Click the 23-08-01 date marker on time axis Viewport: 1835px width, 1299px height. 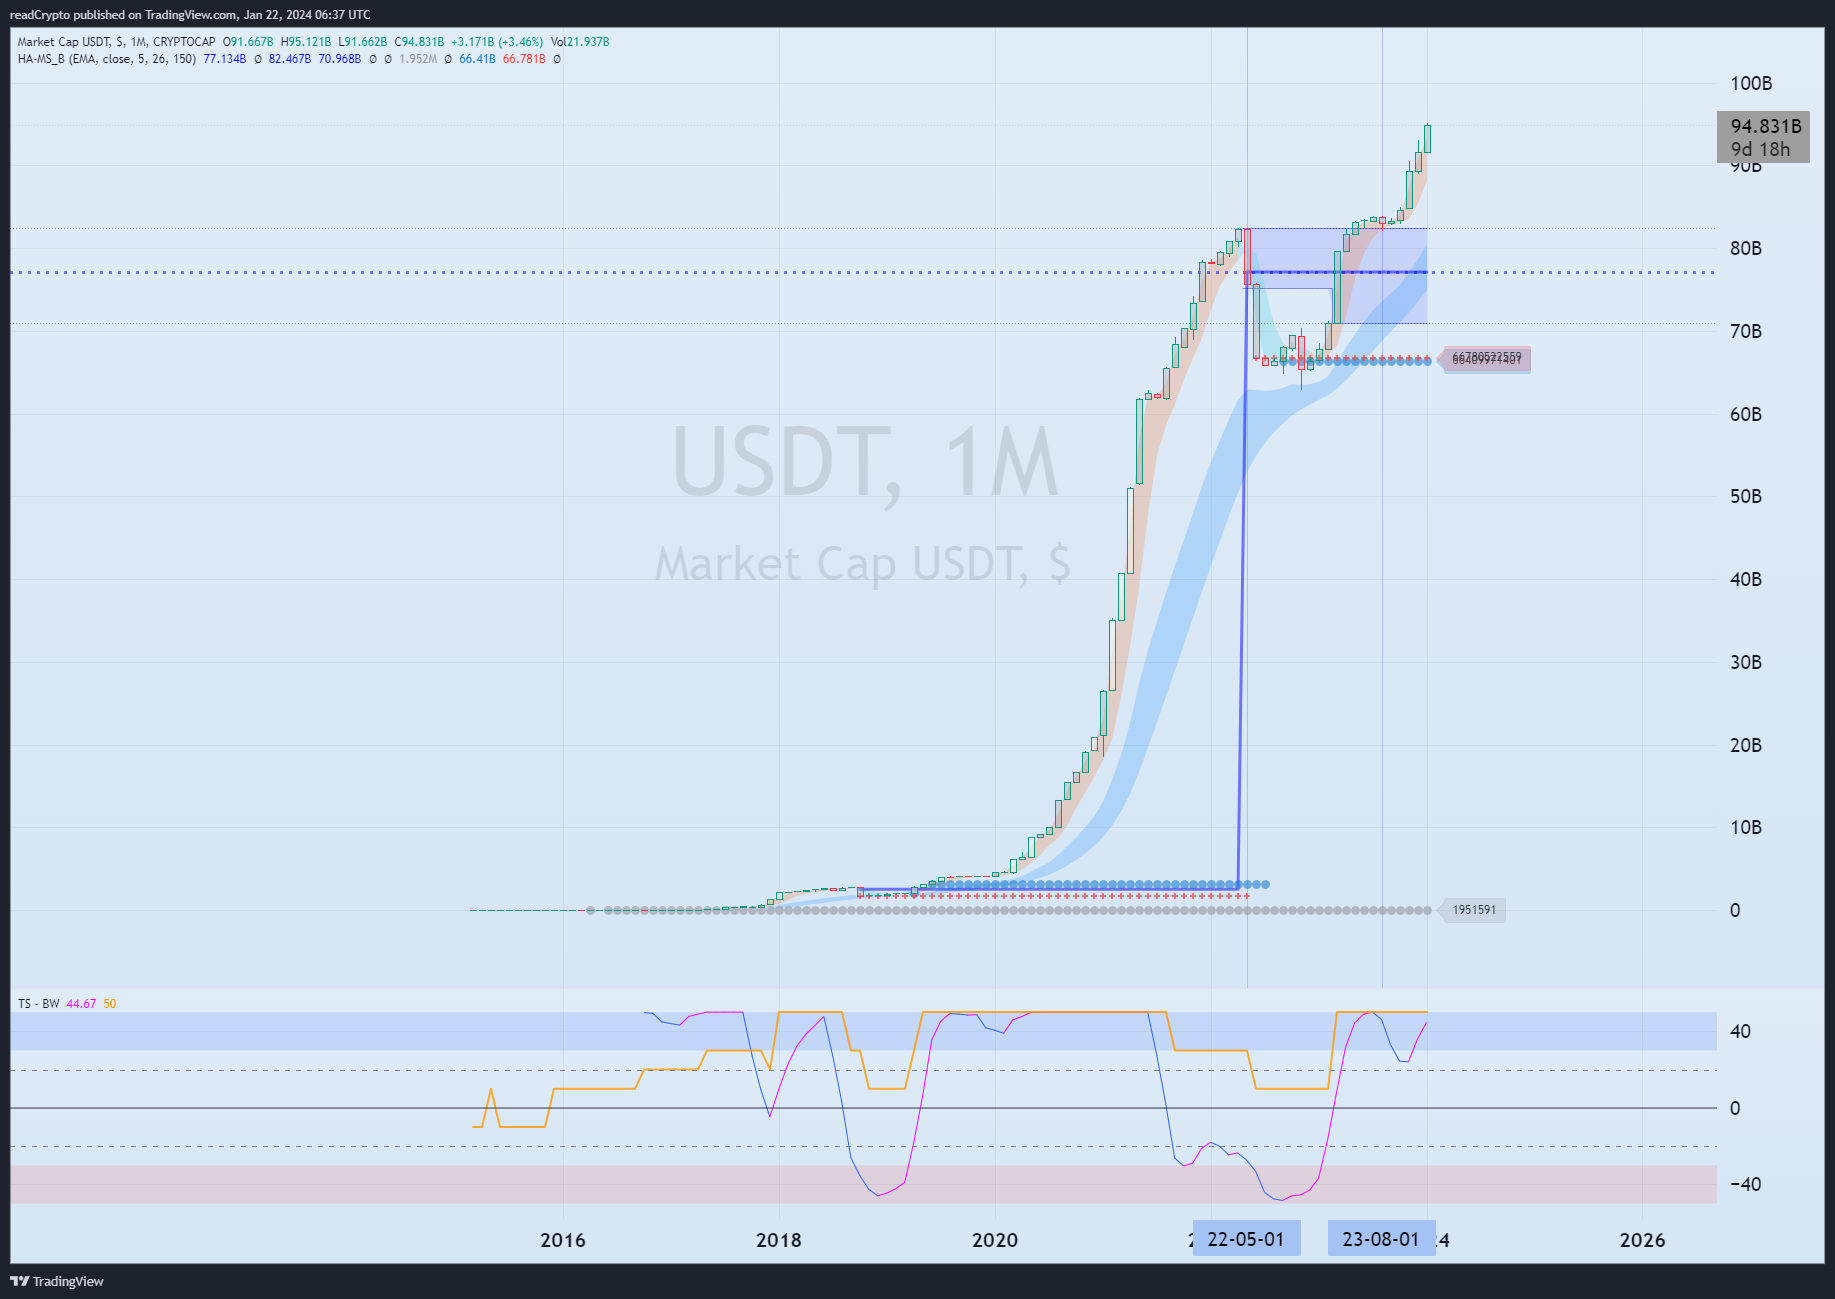pos(1381,1239)
